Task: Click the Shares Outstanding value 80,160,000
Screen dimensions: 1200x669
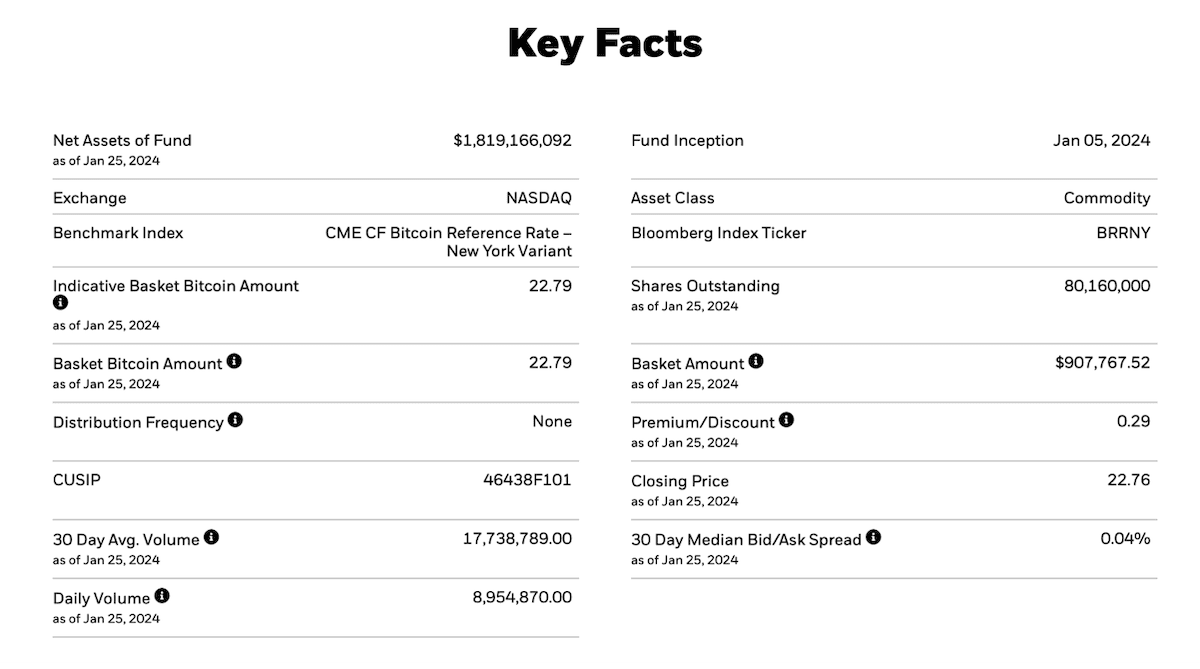Action: pos(1107,286)
